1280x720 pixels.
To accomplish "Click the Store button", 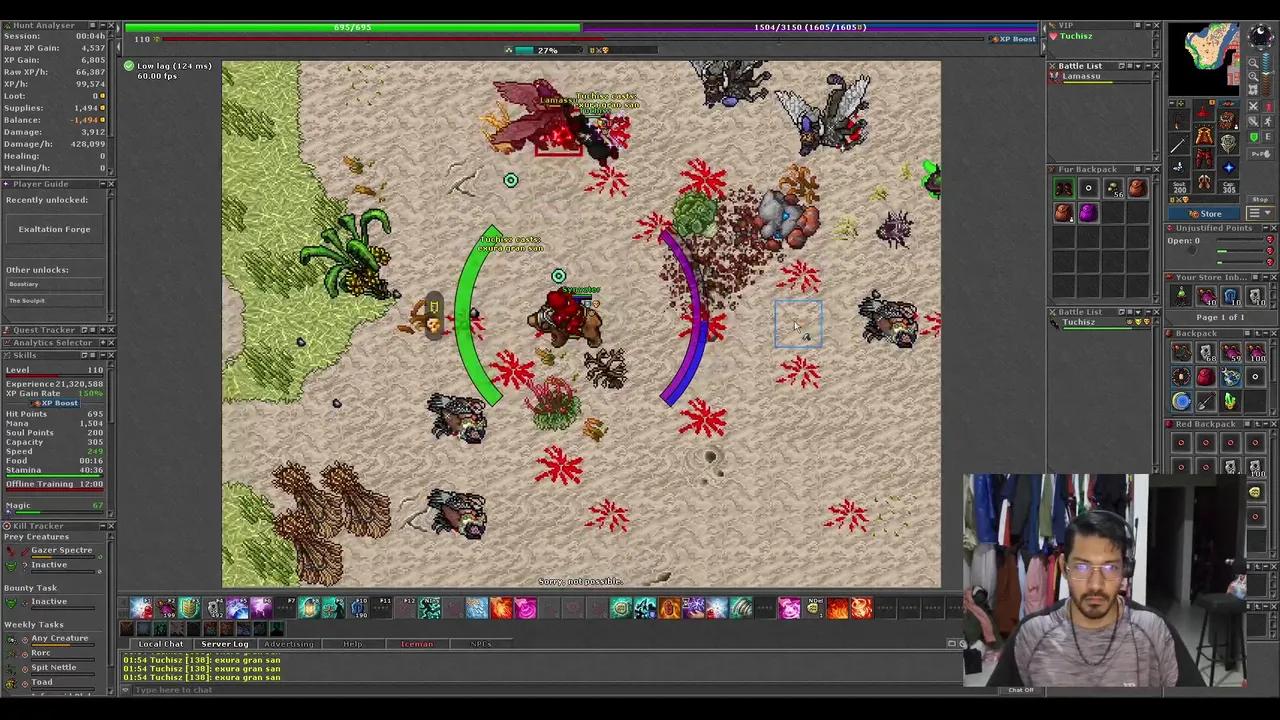I will tap(1204, 213).
